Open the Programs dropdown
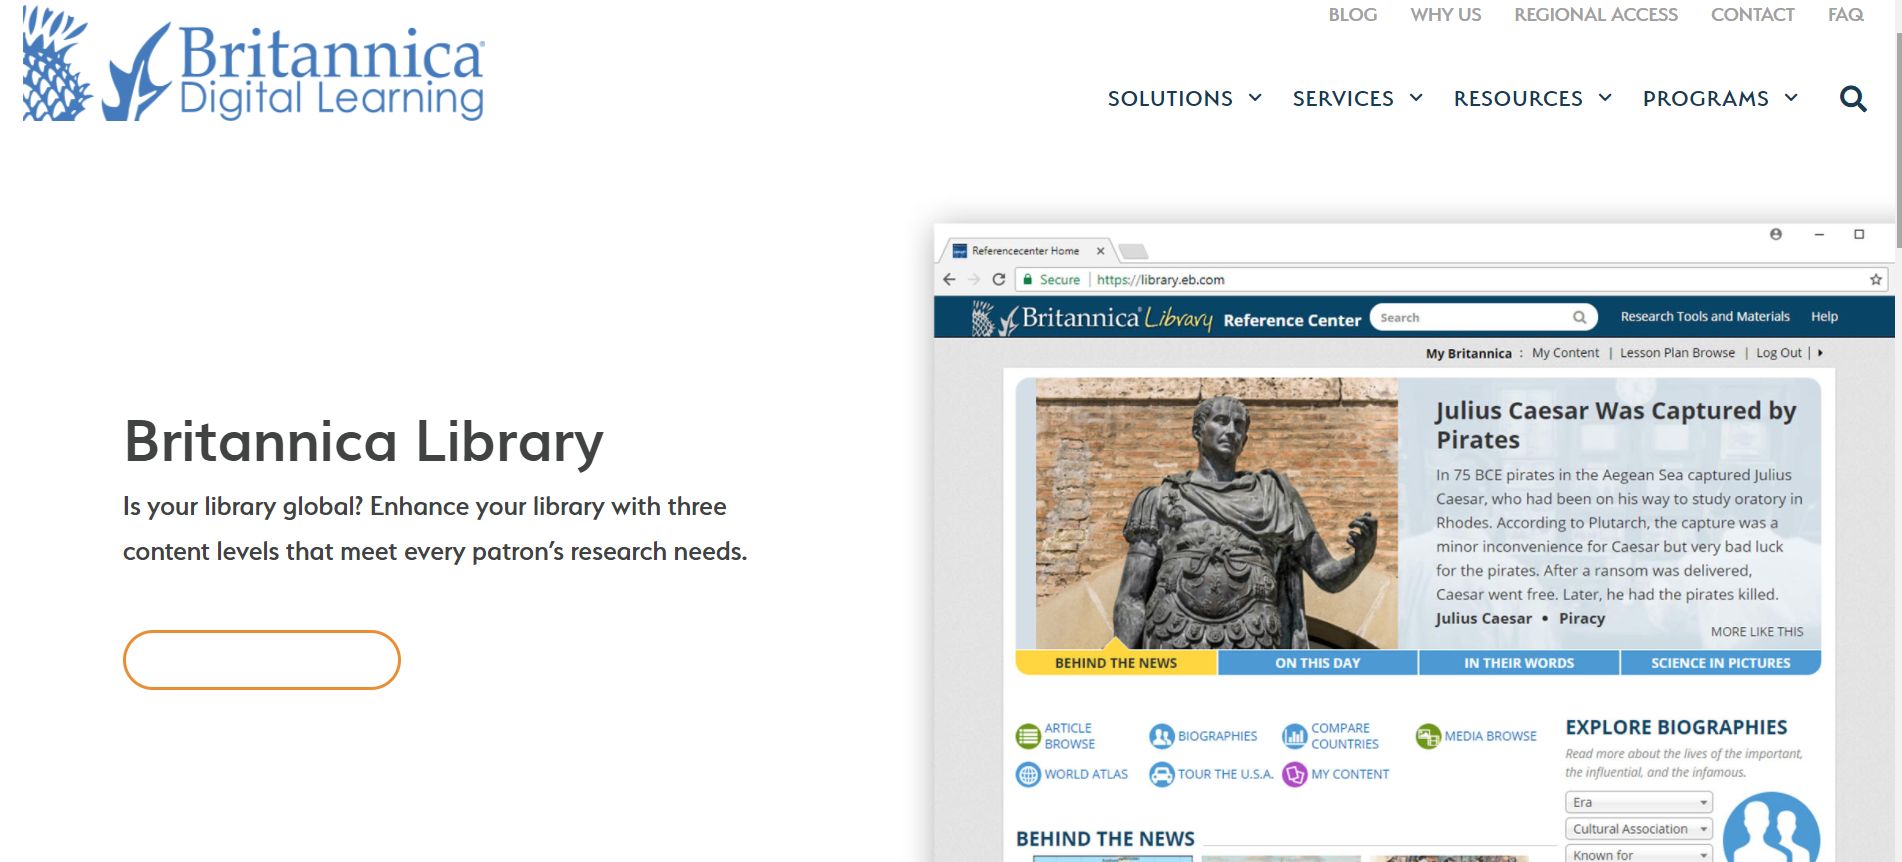Viewport: 1902px width, 862px height. [x=1721, y=98]
